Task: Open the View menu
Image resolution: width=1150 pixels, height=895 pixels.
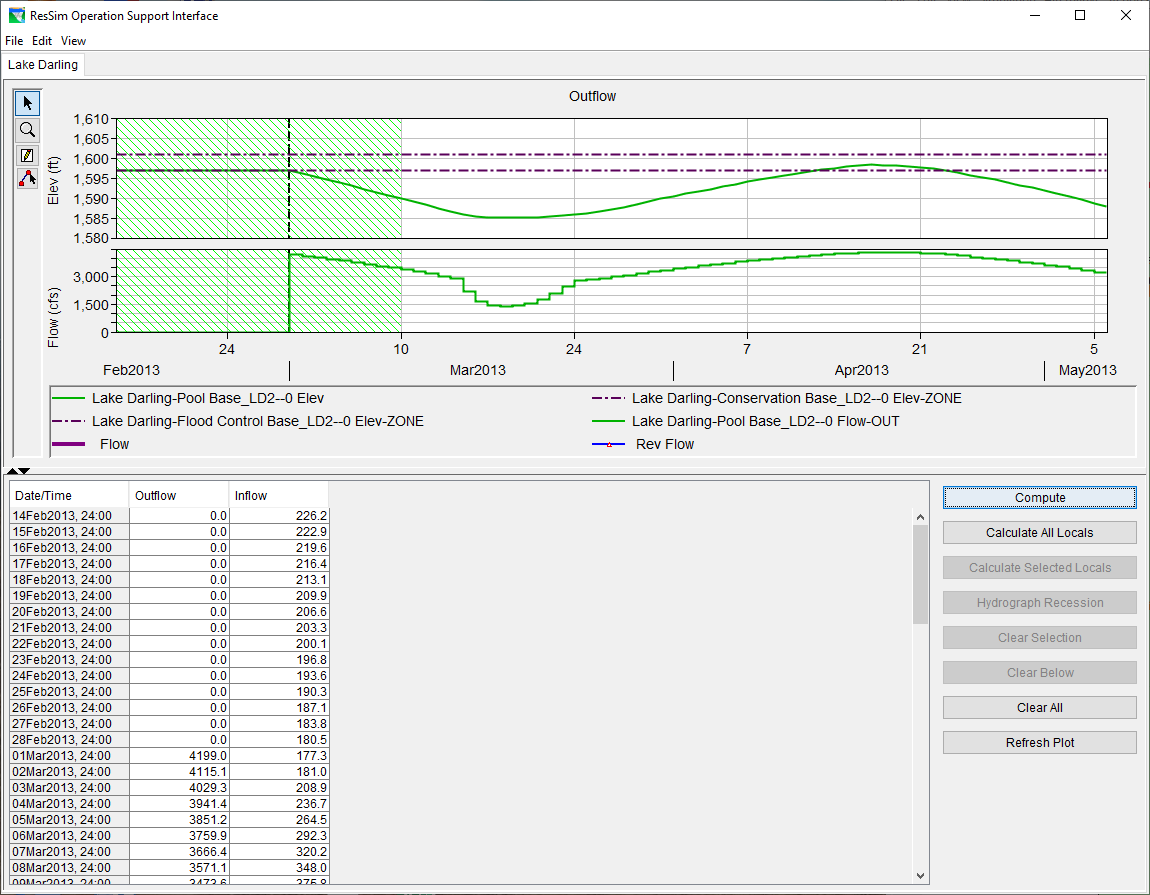Action: [x=73, y=41]
